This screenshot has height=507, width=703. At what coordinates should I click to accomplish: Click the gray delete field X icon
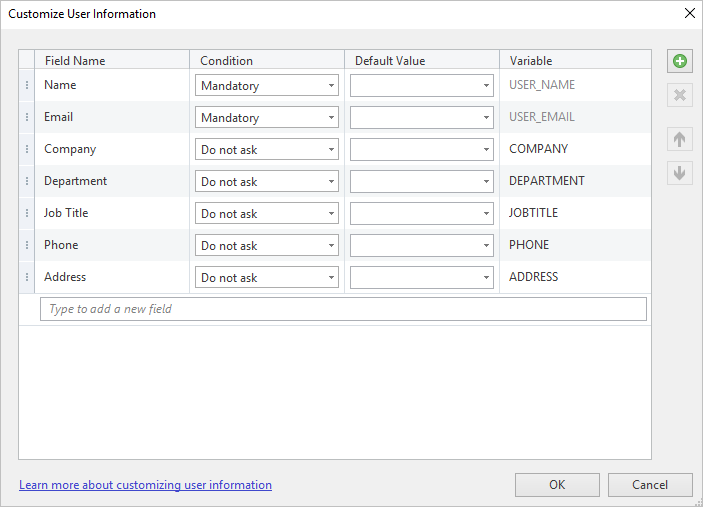coord(680,95)
